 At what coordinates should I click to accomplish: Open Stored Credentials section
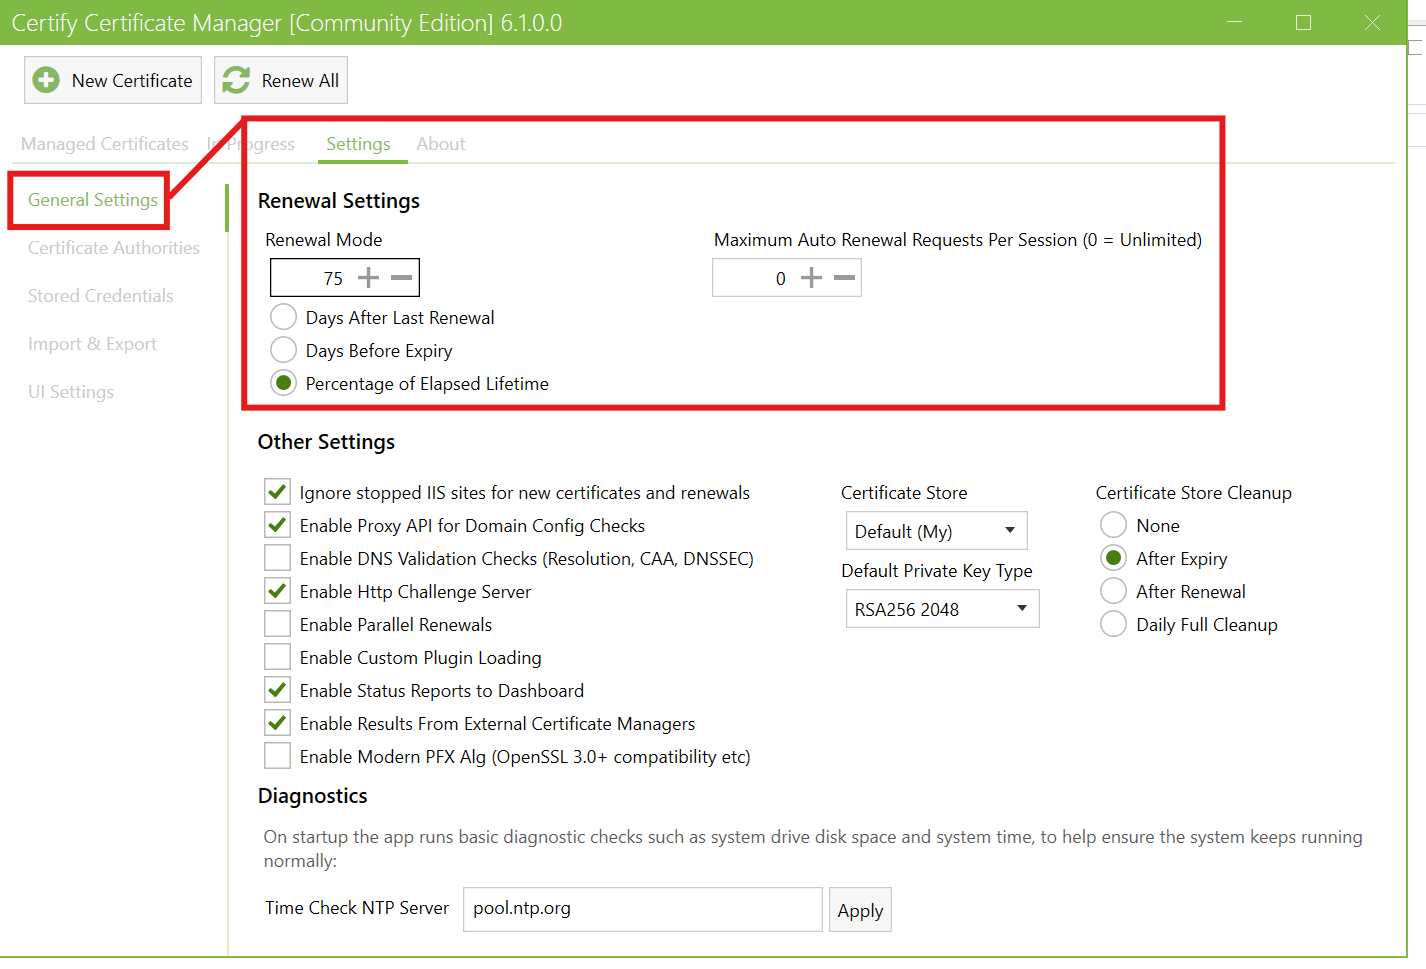click(x=101, y=296)
